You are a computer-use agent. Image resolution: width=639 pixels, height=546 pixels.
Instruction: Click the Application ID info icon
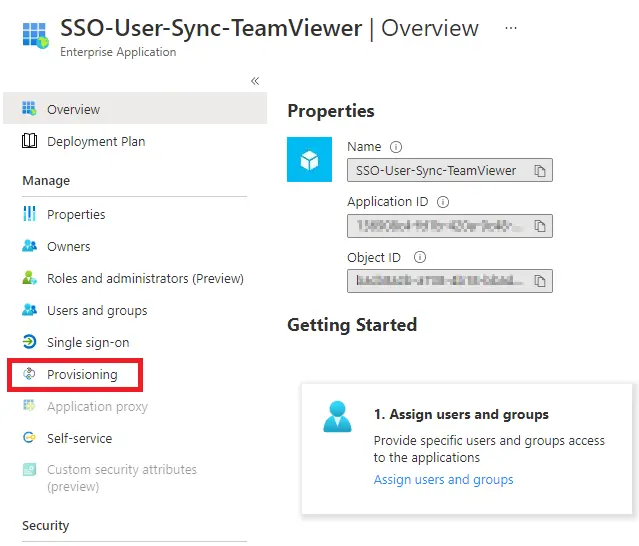(443, 202)
